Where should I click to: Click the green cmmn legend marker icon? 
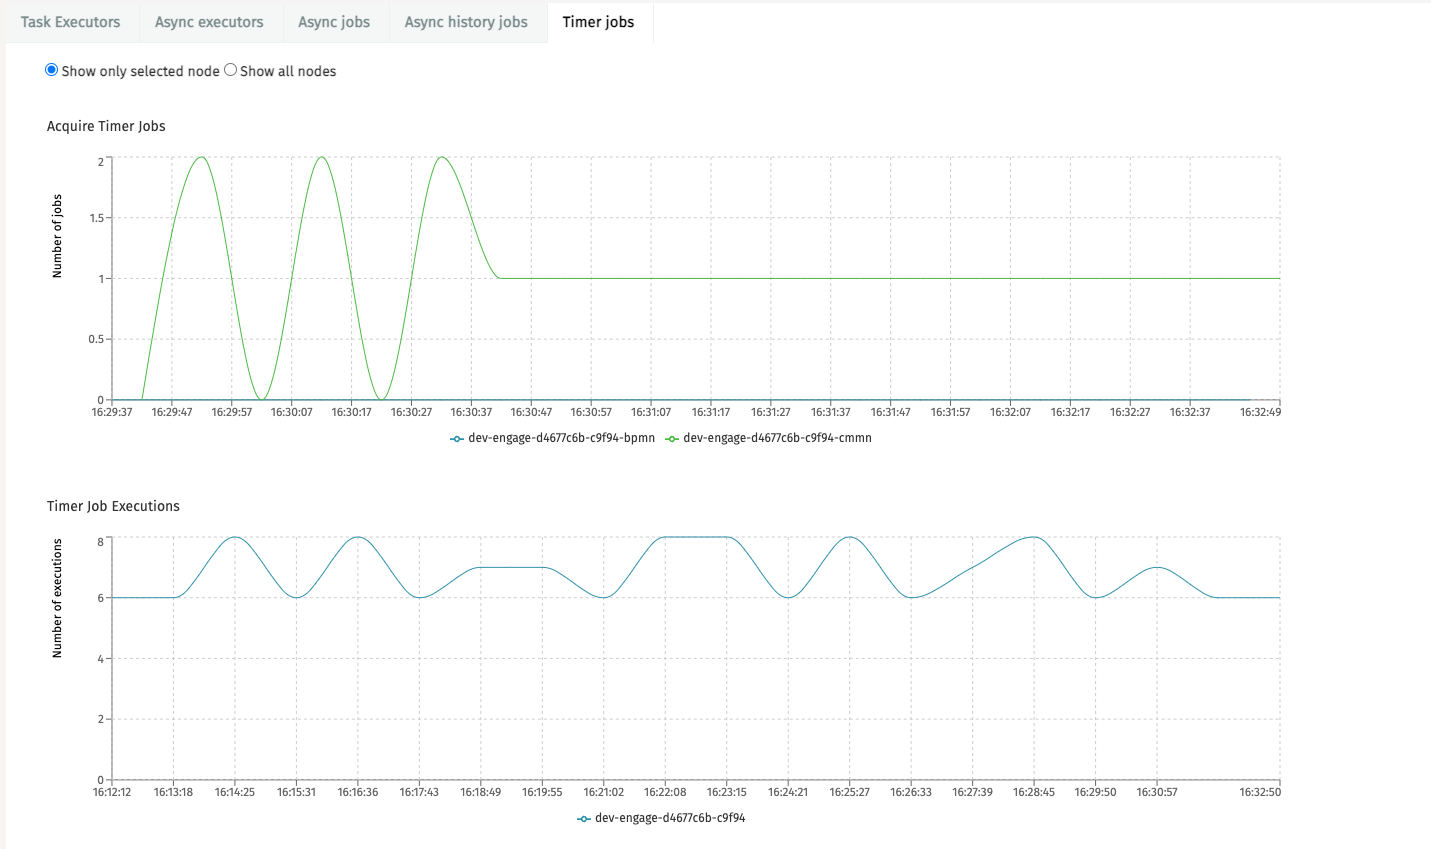(x=672, y=439)
